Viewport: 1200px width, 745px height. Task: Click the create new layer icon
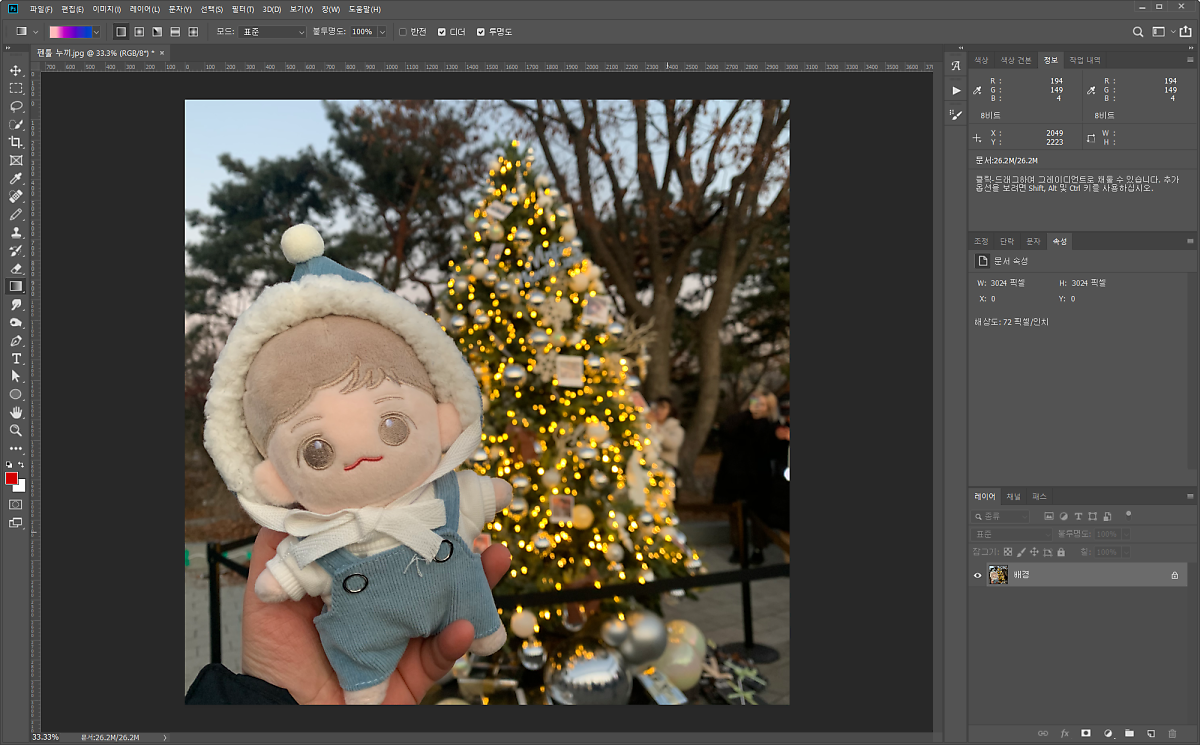(1151, 734)
